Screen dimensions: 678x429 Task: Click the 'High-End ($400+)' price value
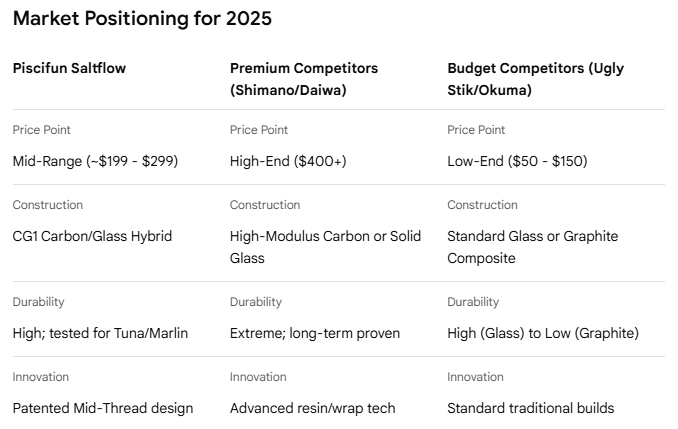coord(288,161)
